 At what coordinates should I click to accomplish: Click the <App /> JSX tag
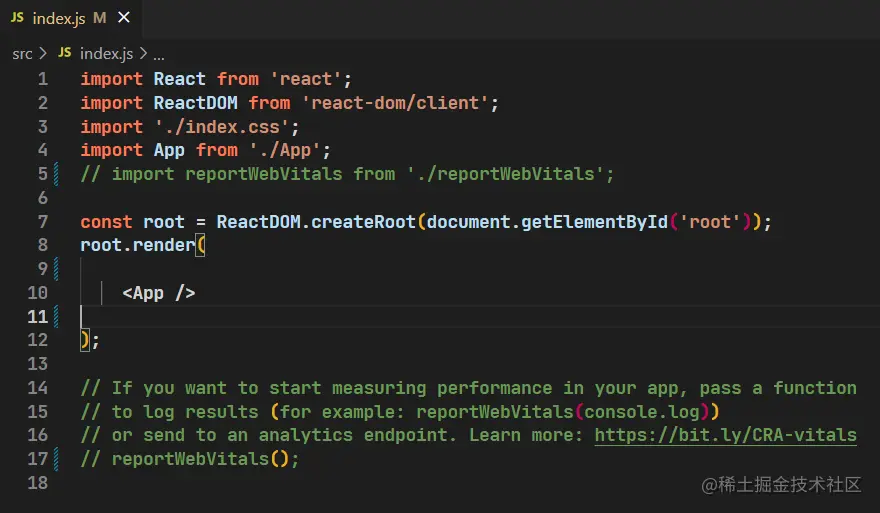pyautogui.click(x=159, y=293)
